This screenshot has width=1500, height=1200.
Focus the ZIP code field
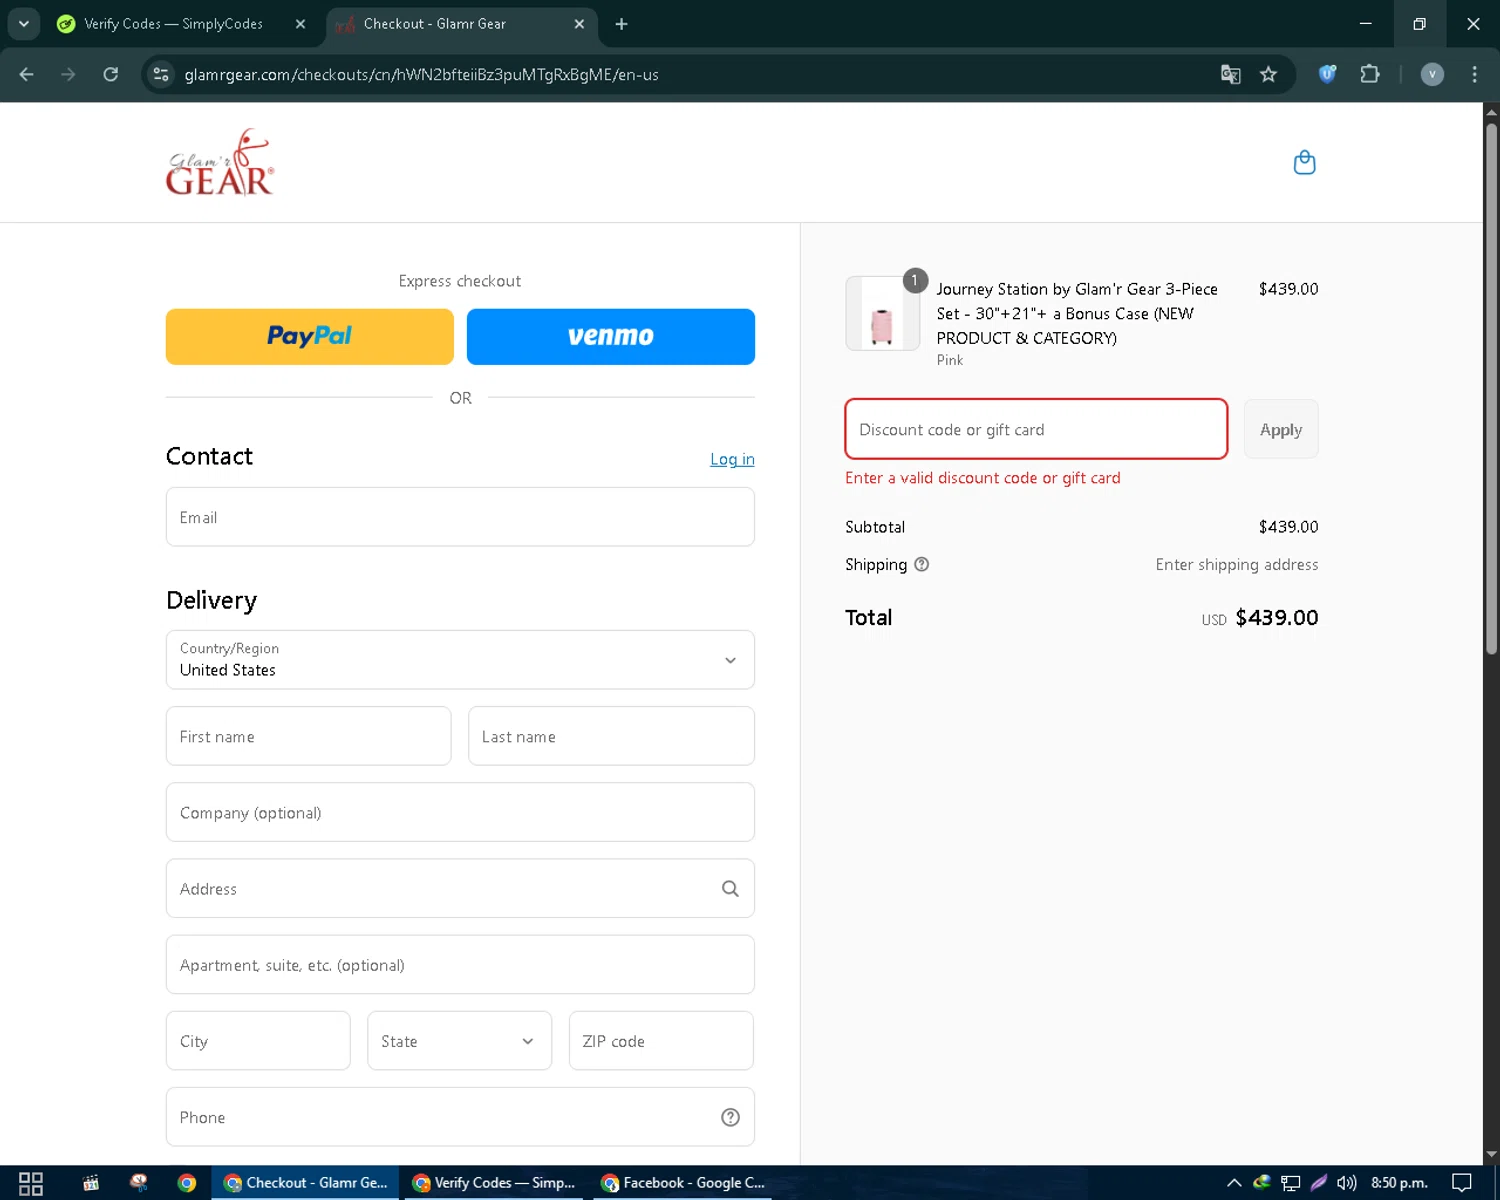[661, 1041]
